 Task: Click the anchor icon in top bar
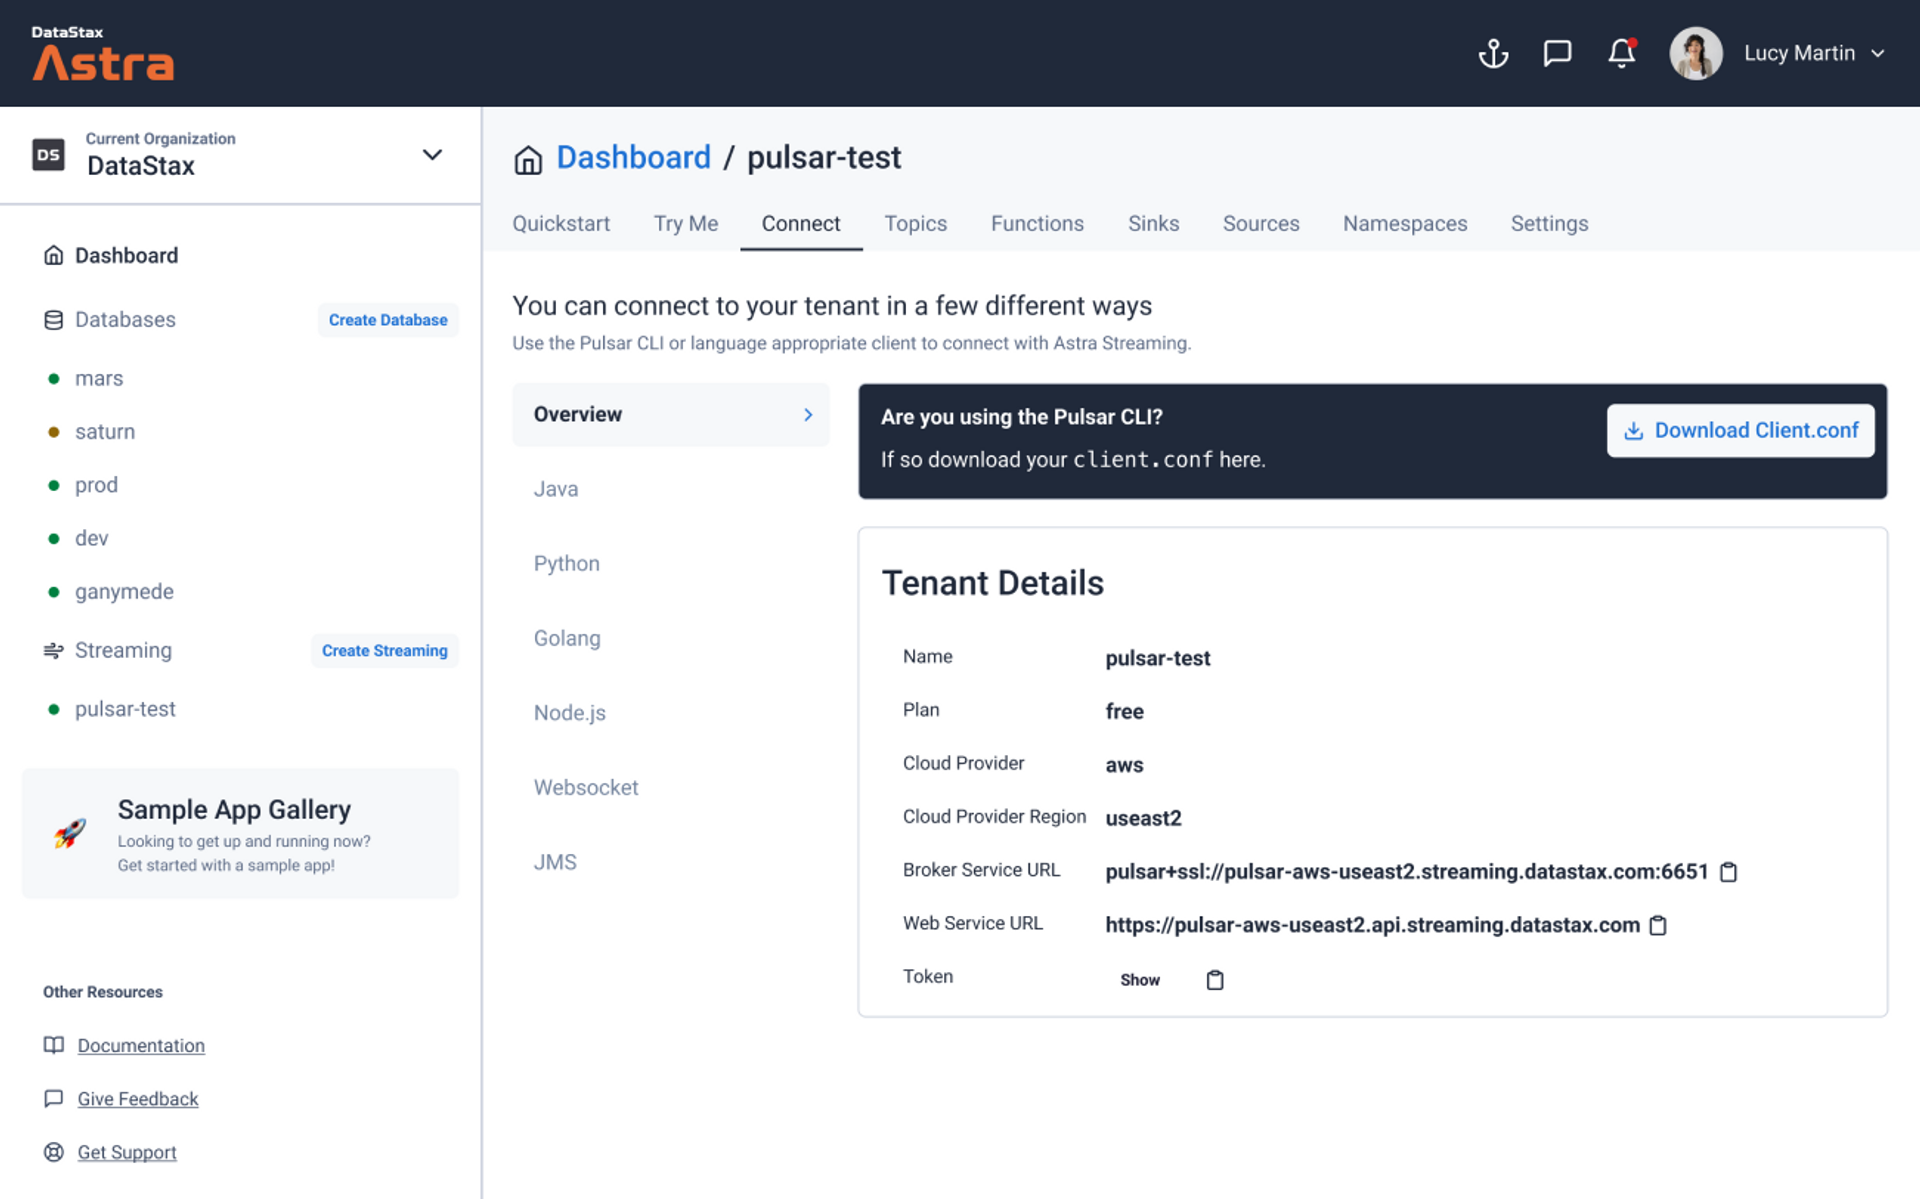click(x=1493, y=53)
